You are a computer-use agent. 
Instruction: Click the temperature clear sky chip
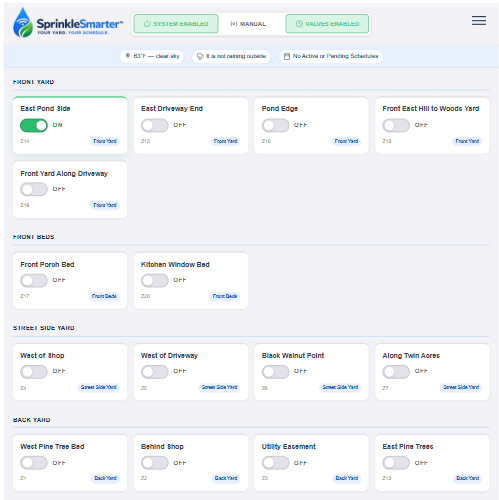click(152, 56)
